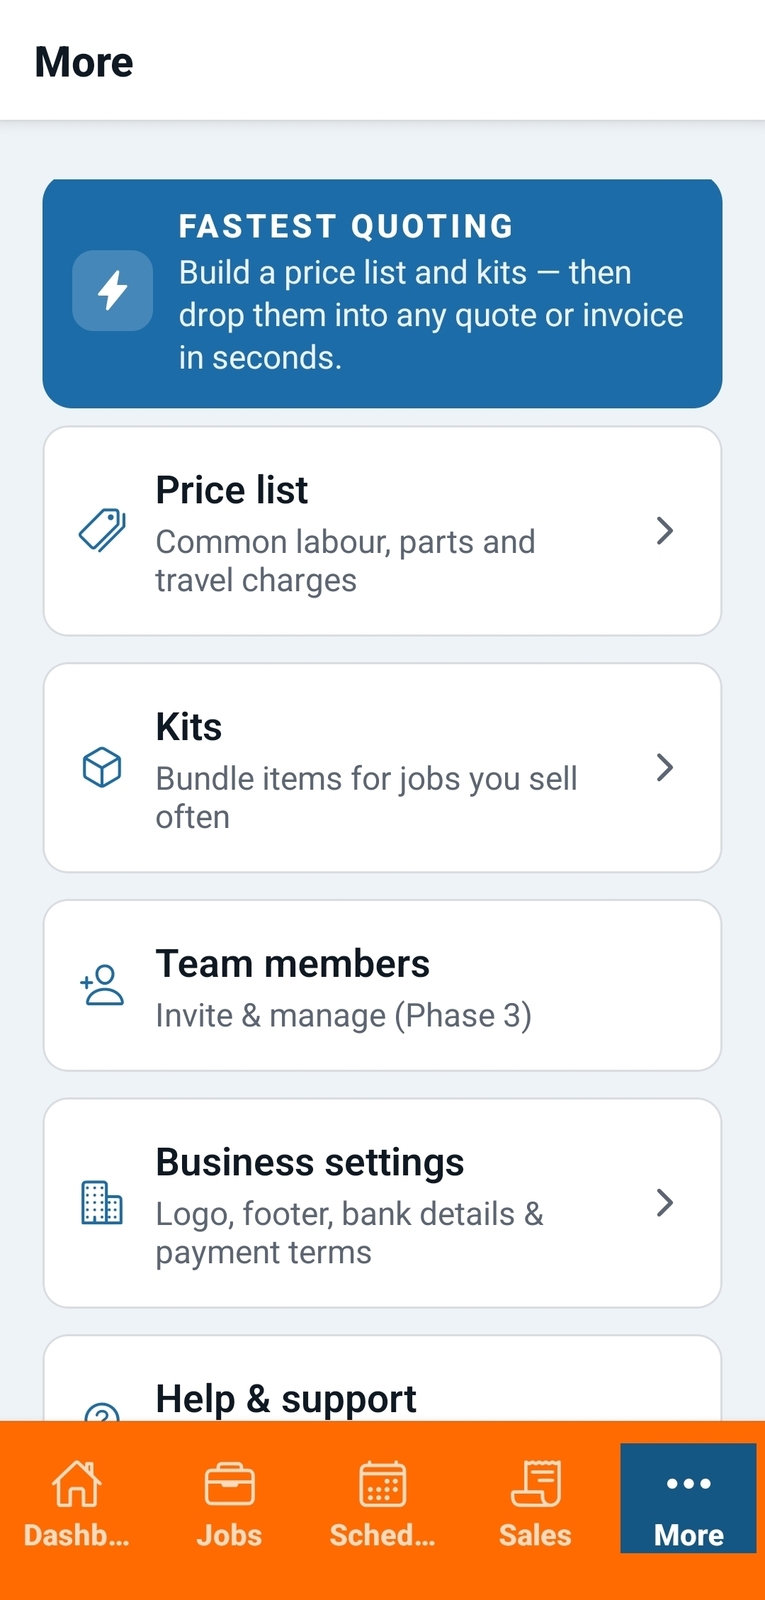This screenshot has width=765, height=1600.
Task: Expand Kits via its chevron arrow
Action: pyautogui.click(x=665, y=768)
